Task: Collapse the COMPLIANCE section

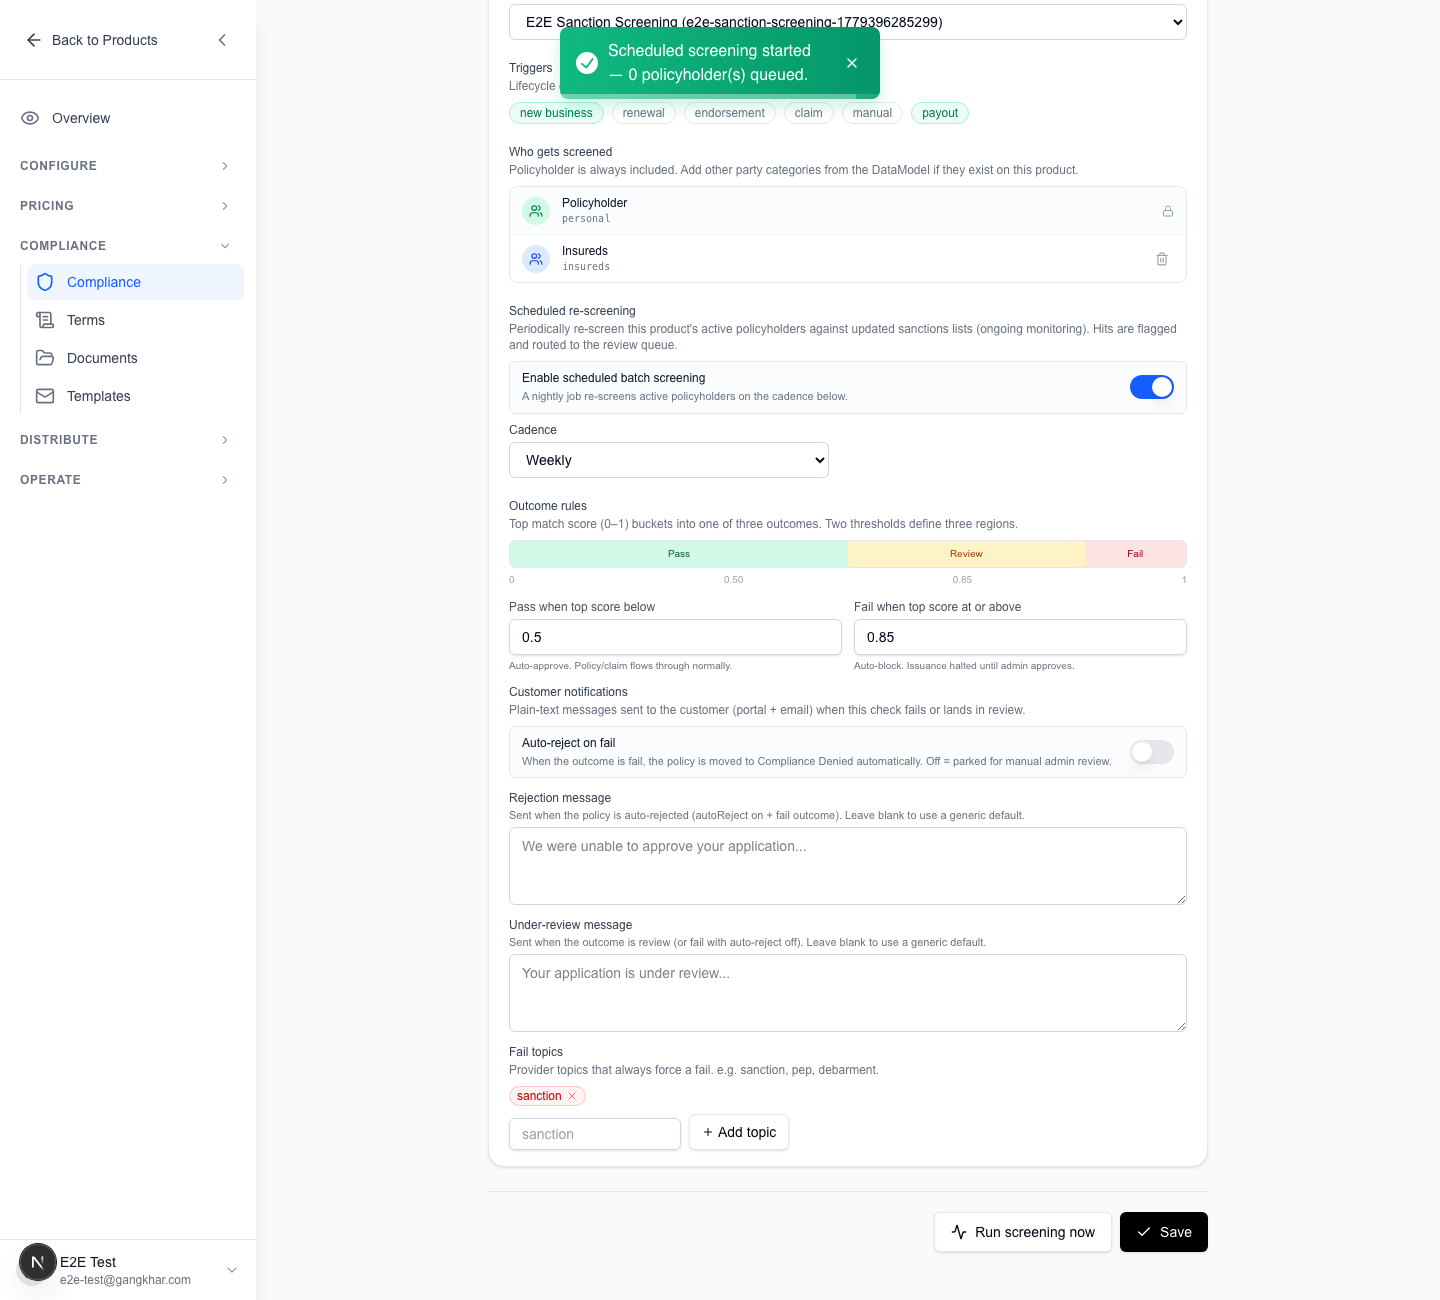Action: [x=126, y=246]
